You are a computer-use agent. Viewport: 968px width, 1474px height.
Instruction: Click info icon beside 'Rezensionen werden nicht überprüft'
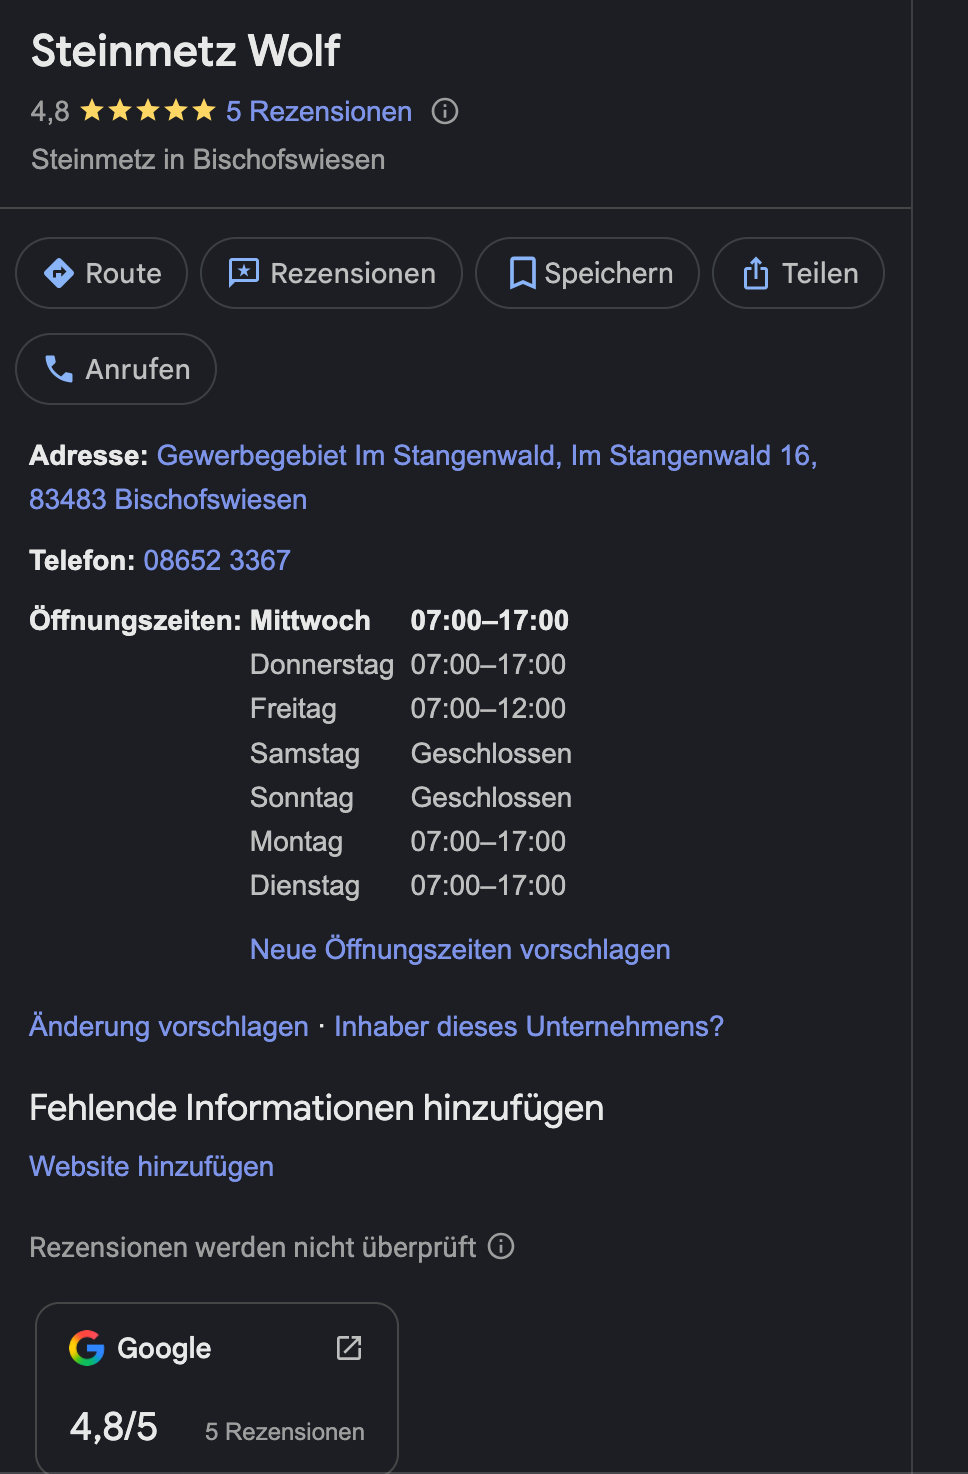pos(501,1246)
